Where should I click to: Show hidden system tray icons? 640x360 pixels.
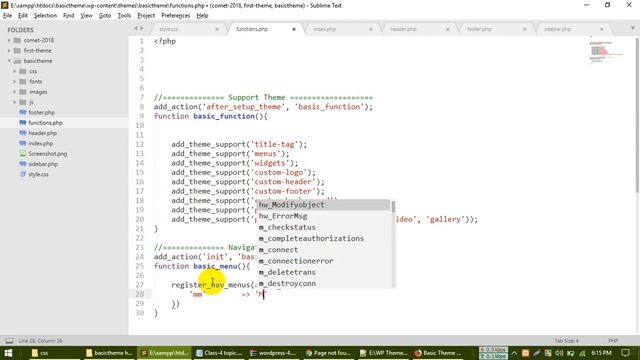coord(514,353)
